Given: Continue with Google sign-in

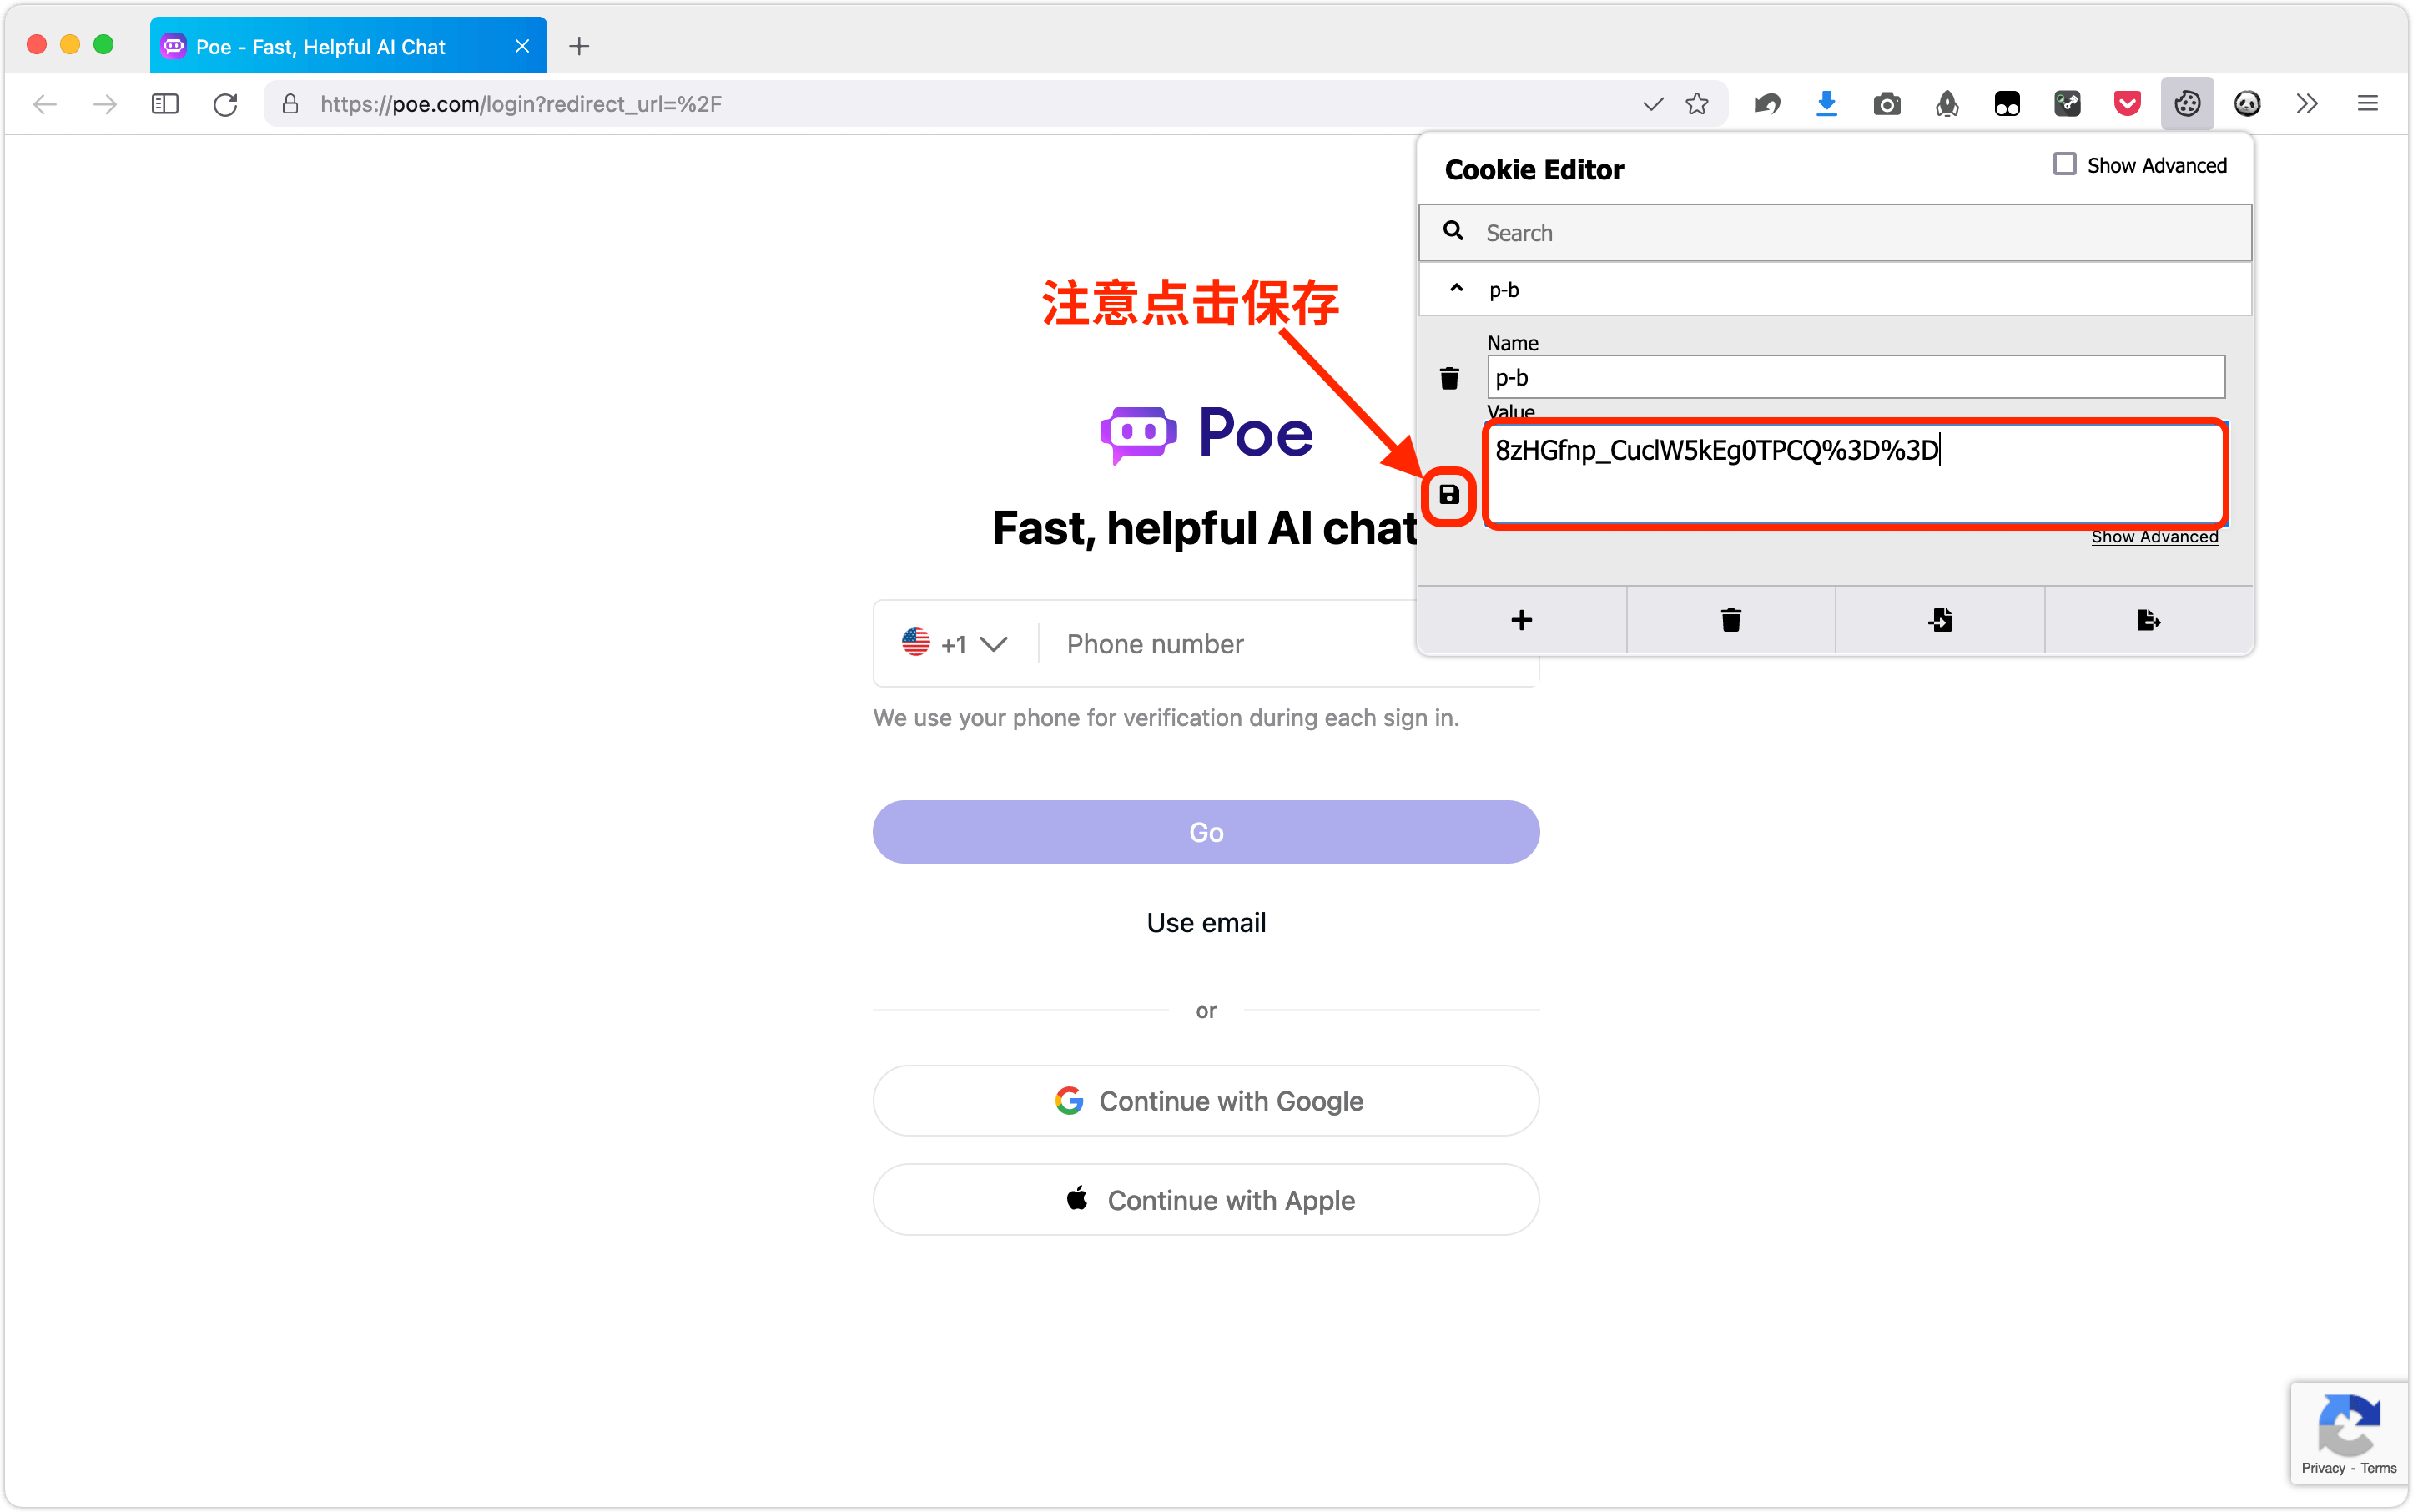Looking at the screenshot, I should tap(1206, 1100).
